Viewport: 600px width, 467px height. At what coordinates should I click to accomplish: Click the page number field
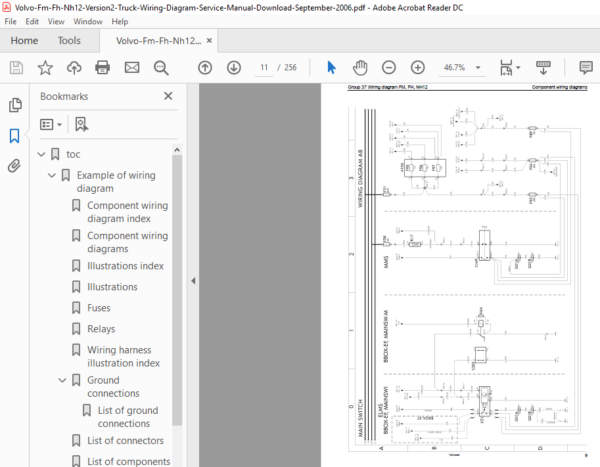click(264, 68)
